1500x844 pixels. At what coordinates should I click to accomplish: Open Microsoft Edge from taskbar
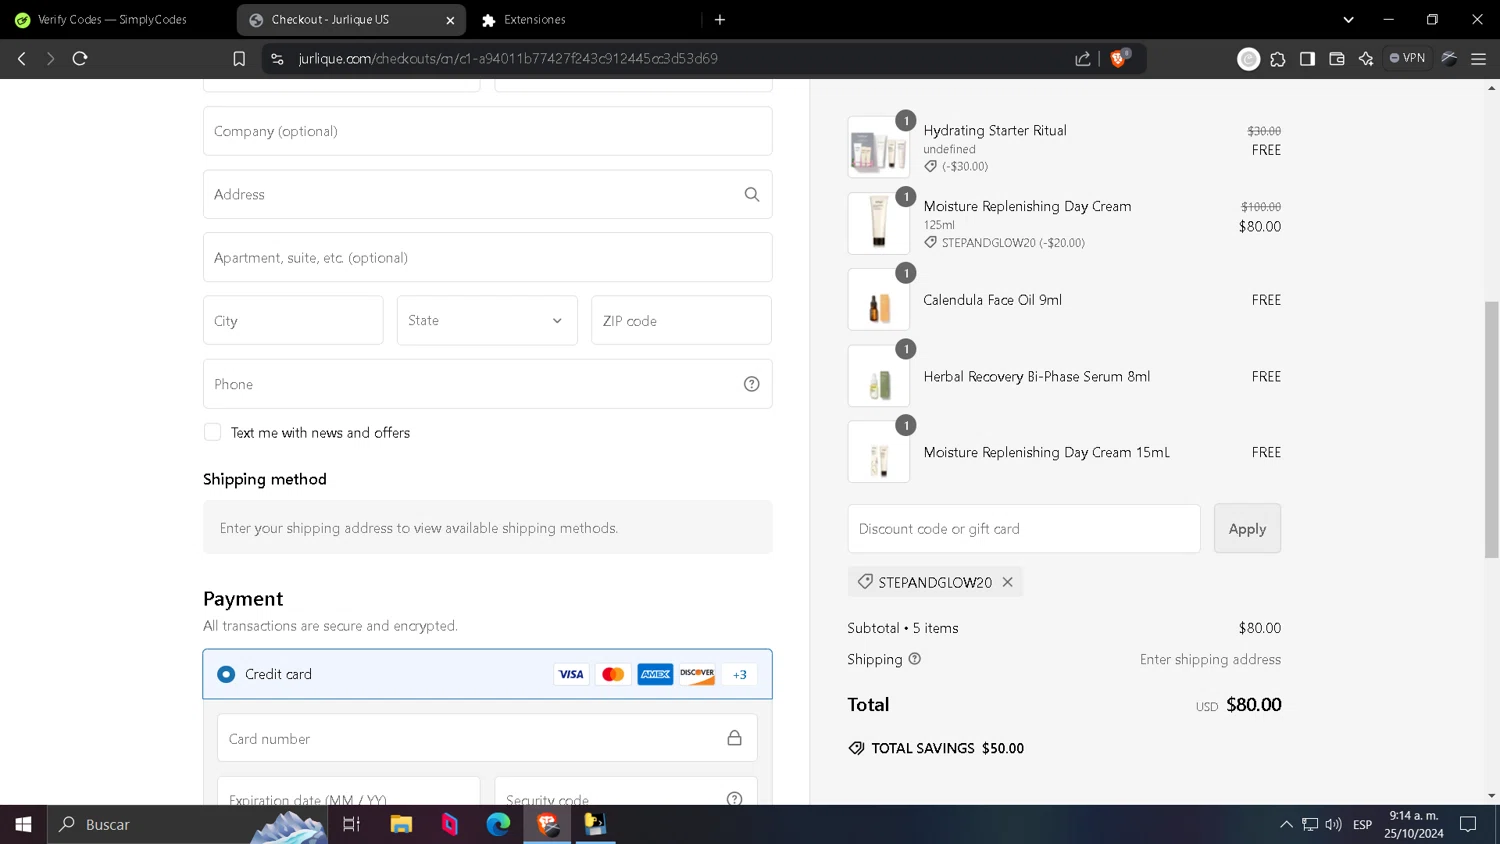(498, 824)
